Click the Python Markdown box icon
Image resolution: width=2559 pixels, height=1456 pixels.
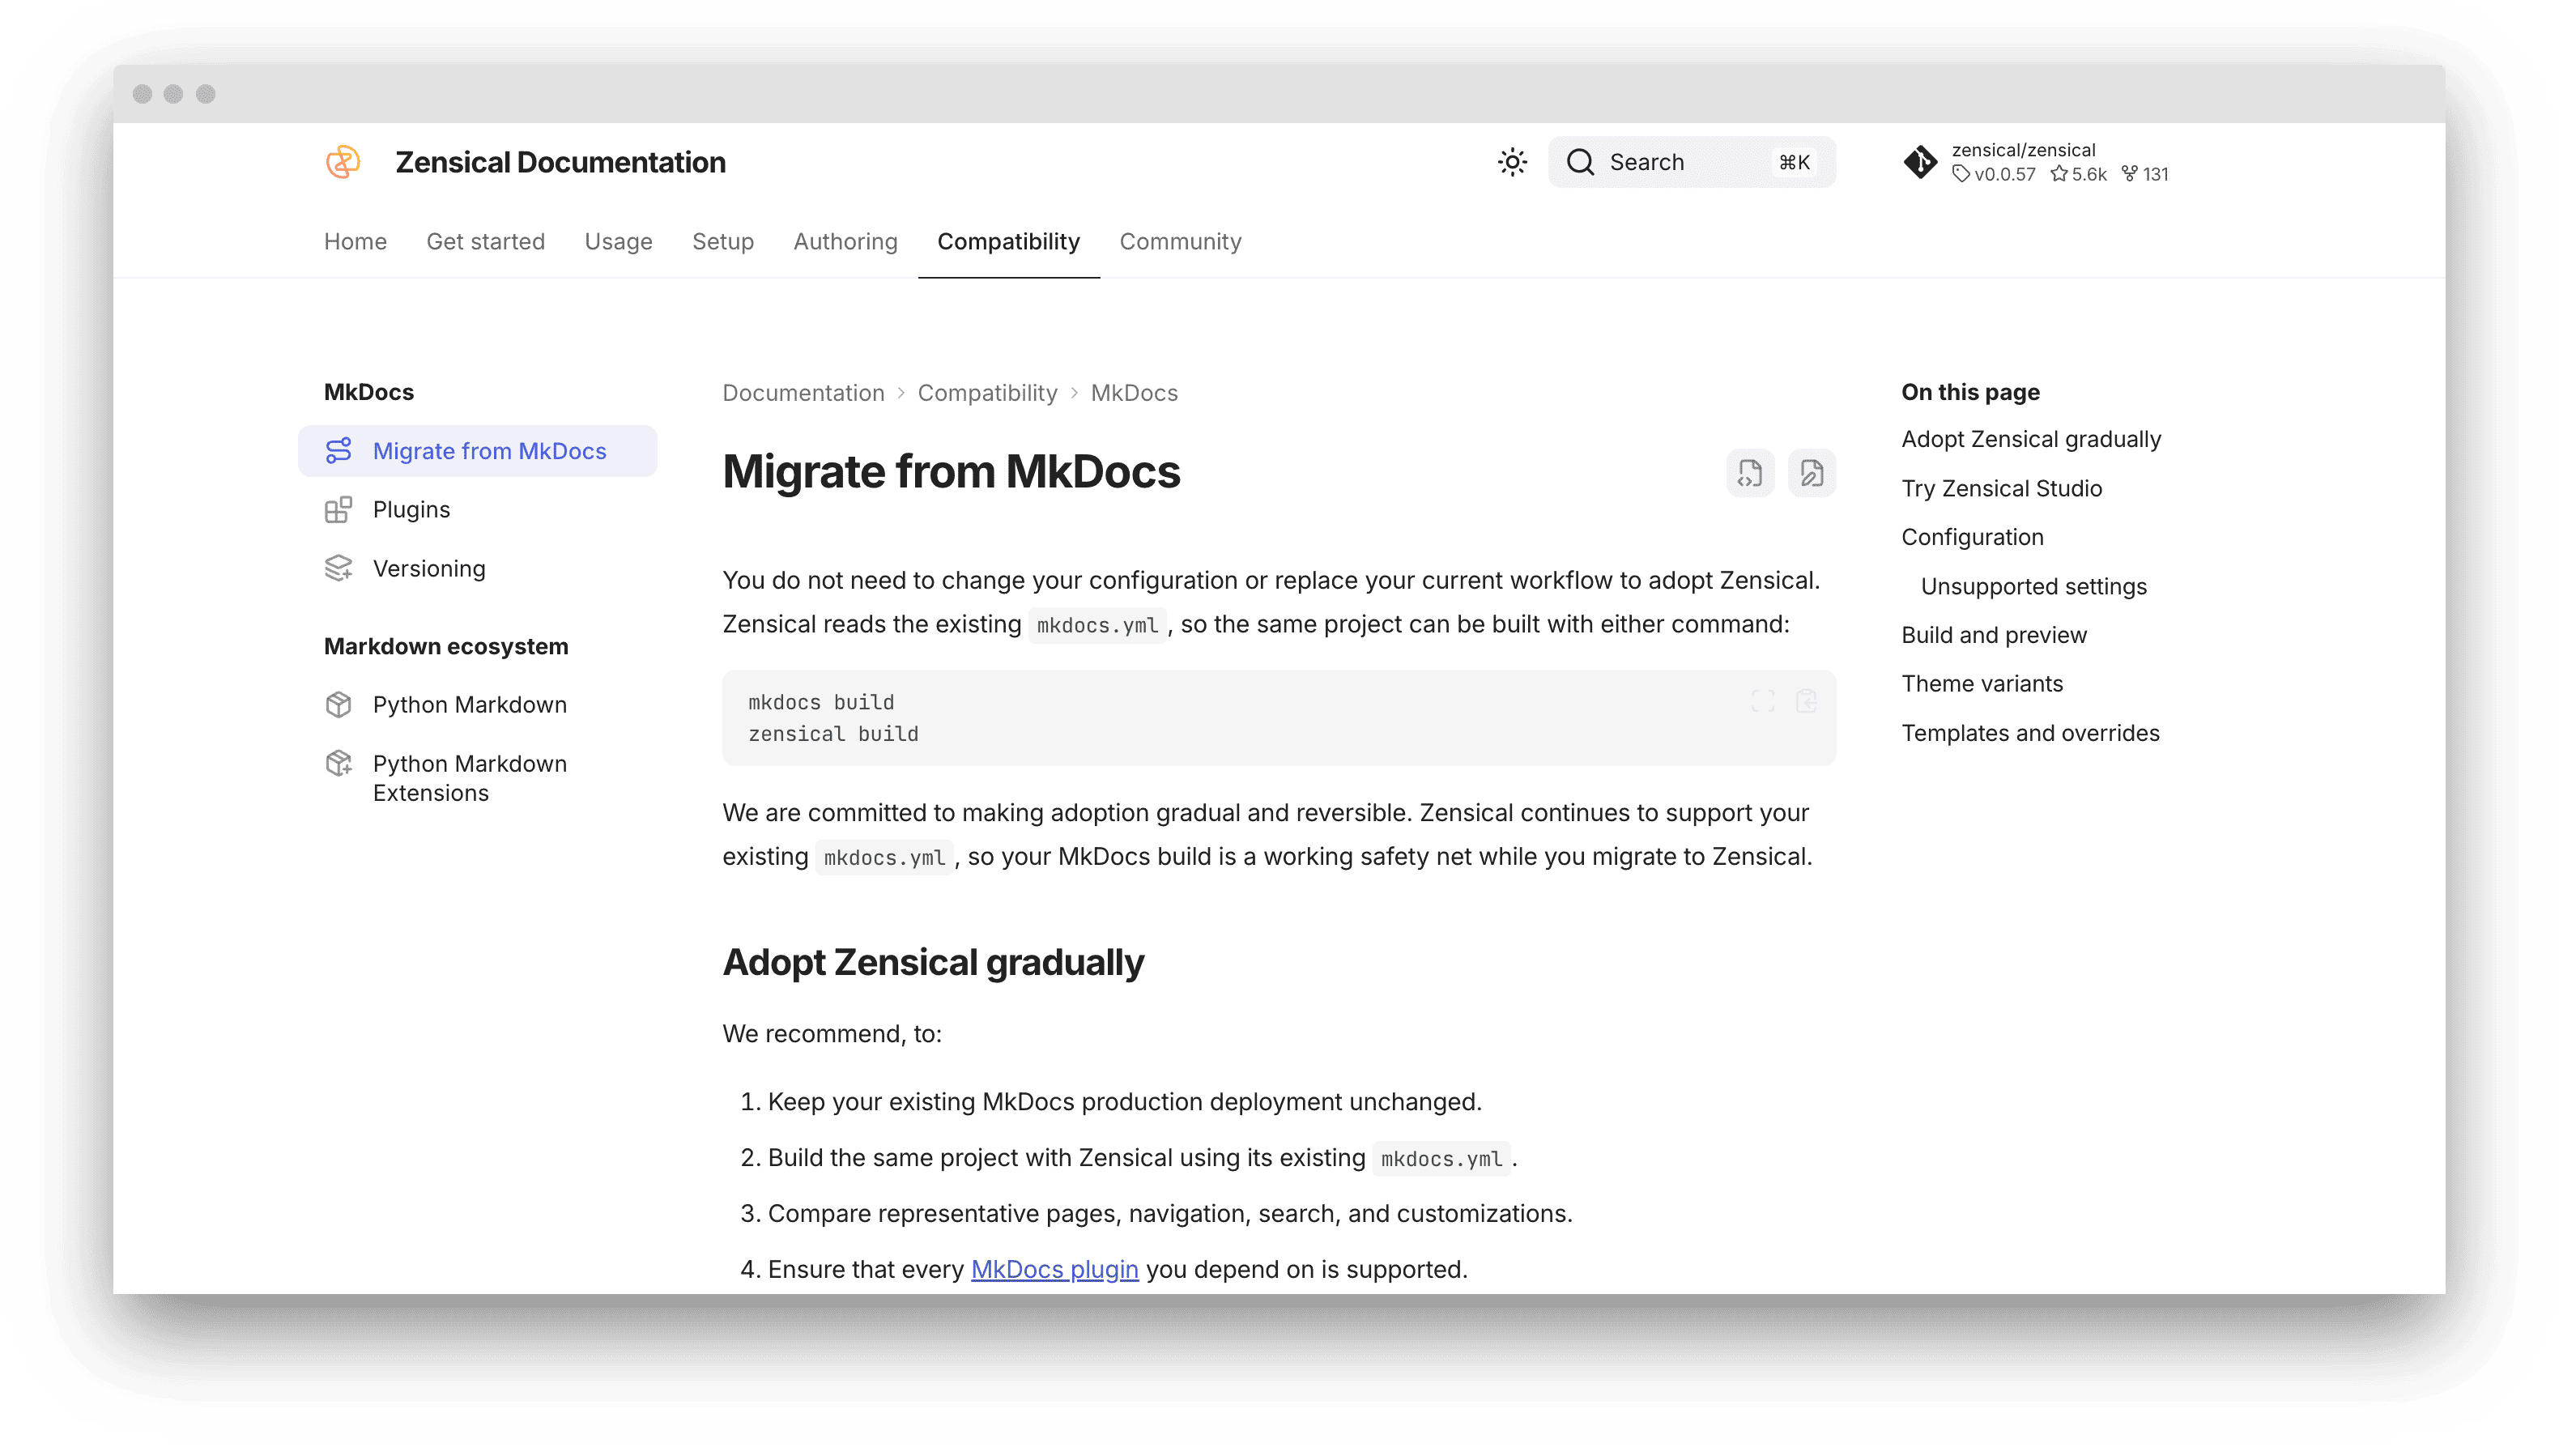pyautogui.click(x=338, y=704)
